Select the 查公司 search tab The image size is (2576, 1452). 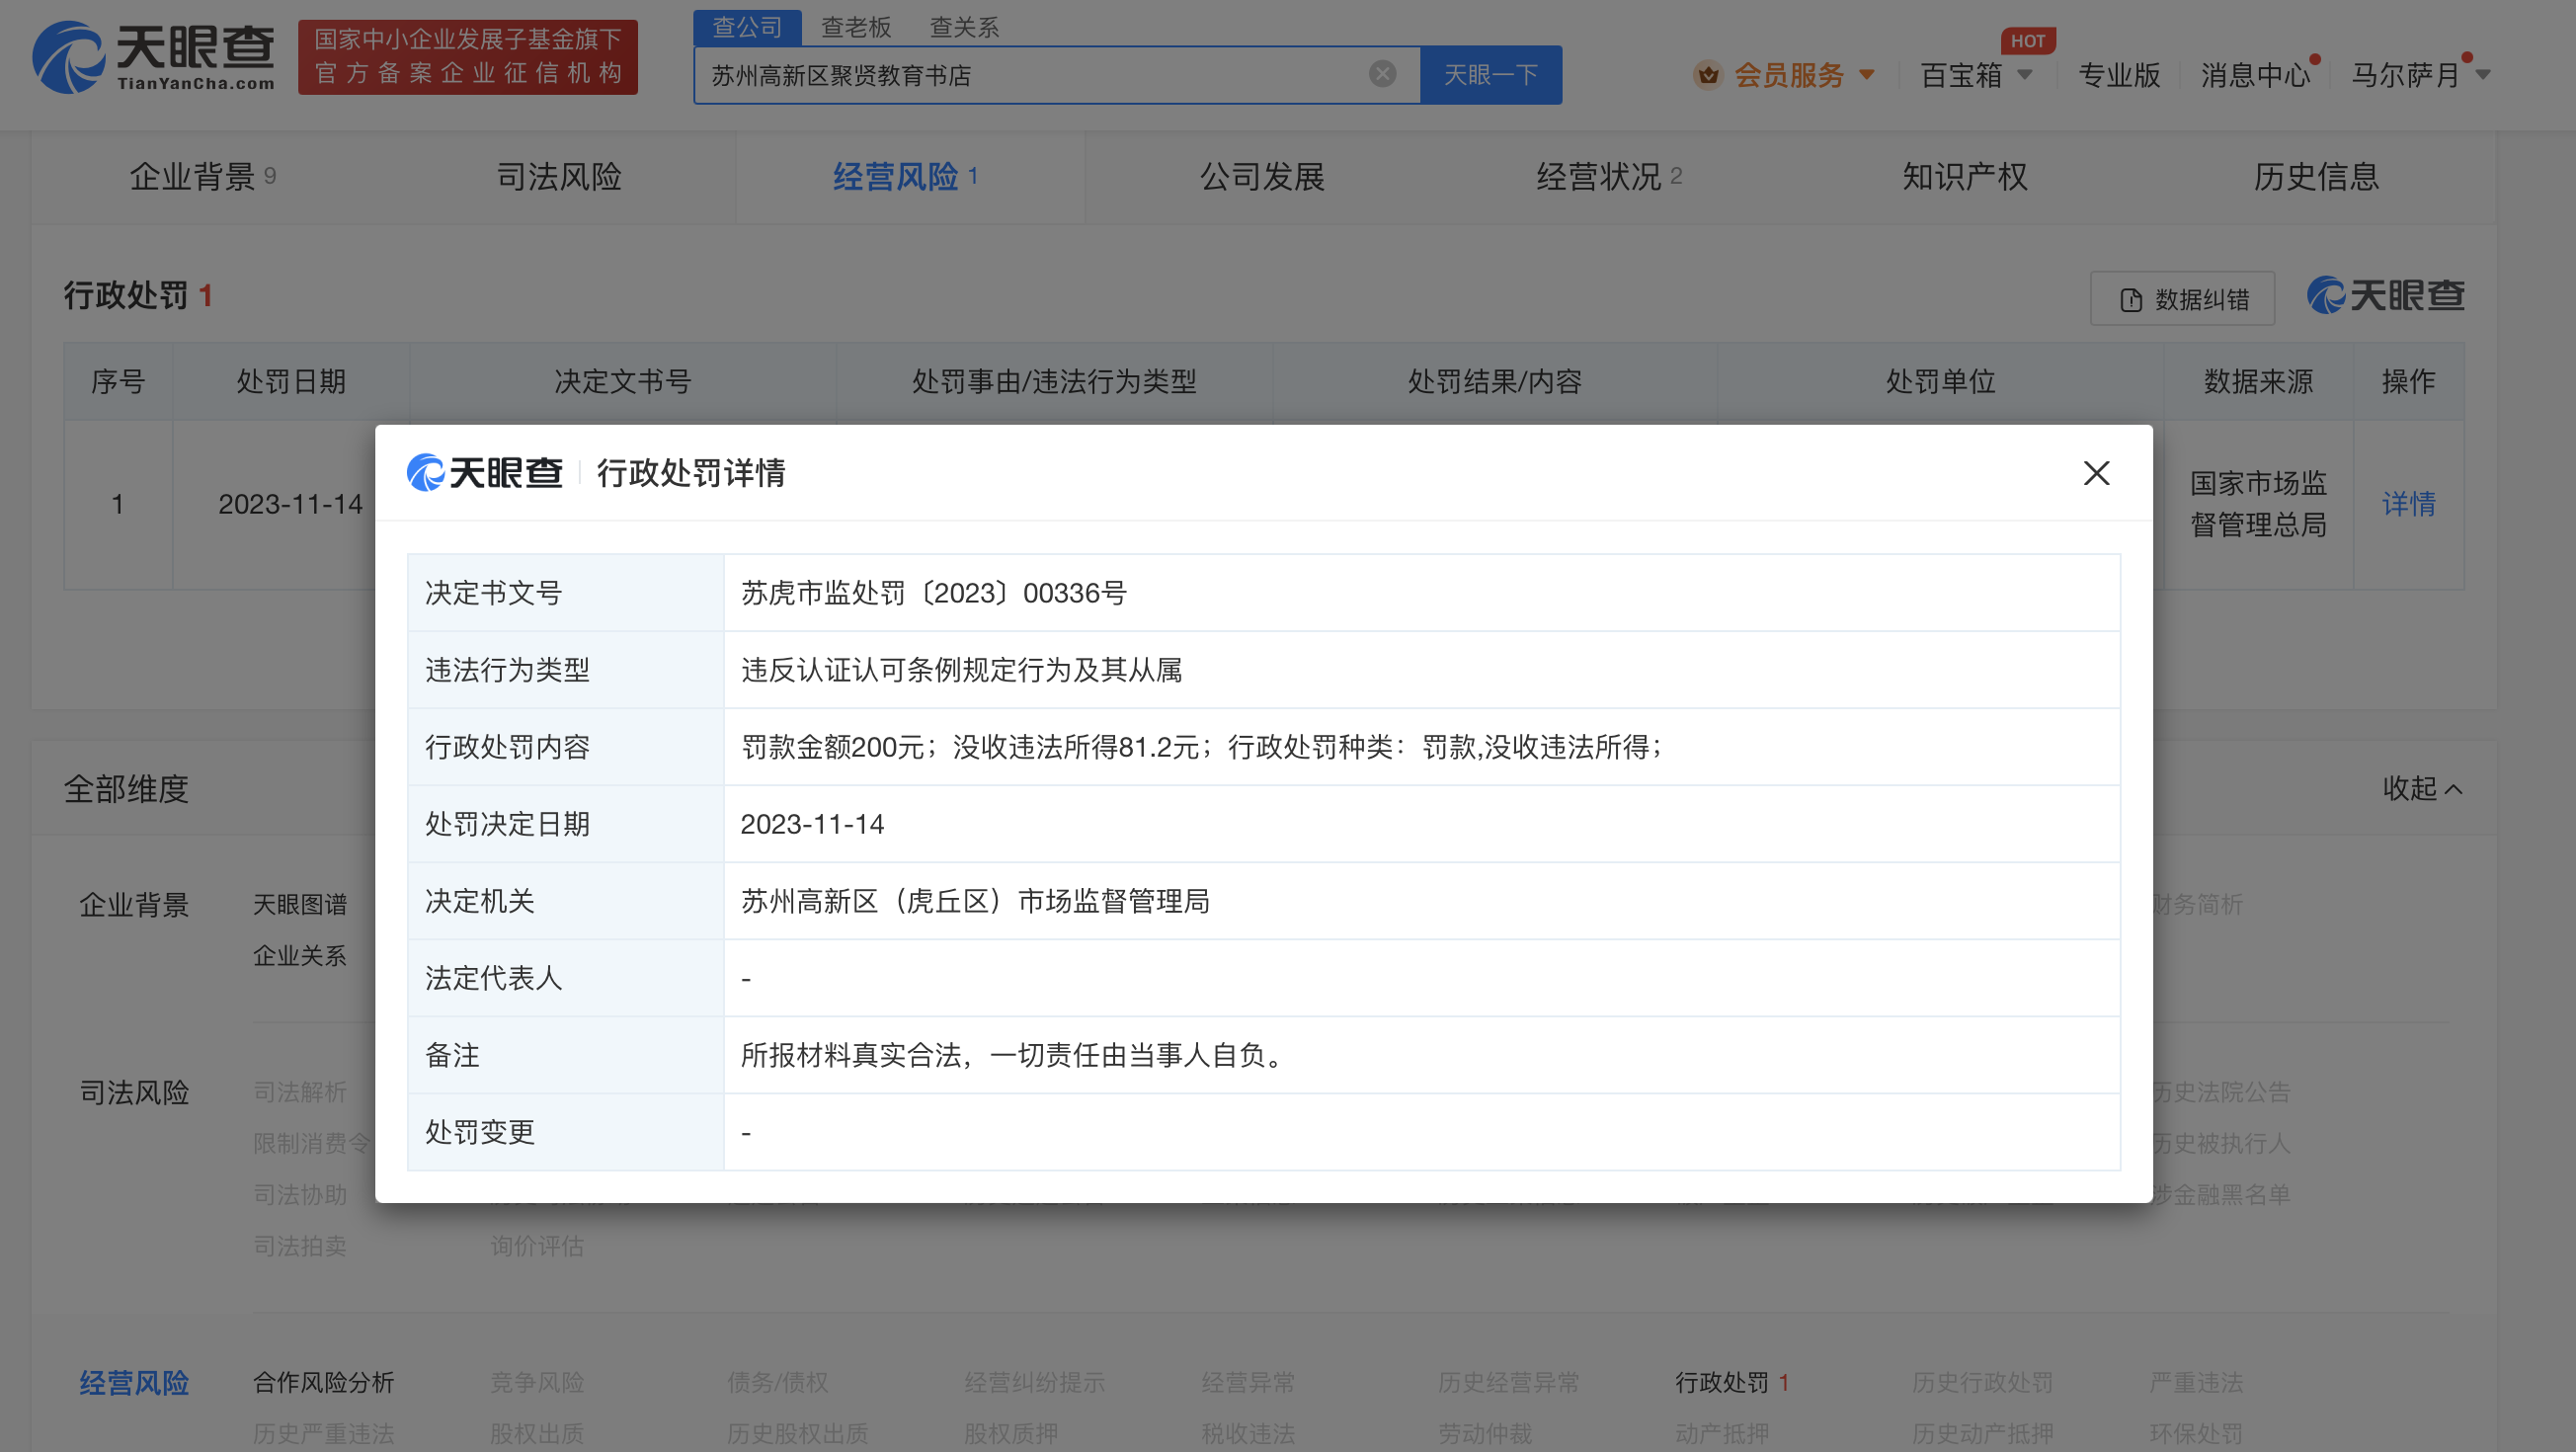click(x=747, y=27)
